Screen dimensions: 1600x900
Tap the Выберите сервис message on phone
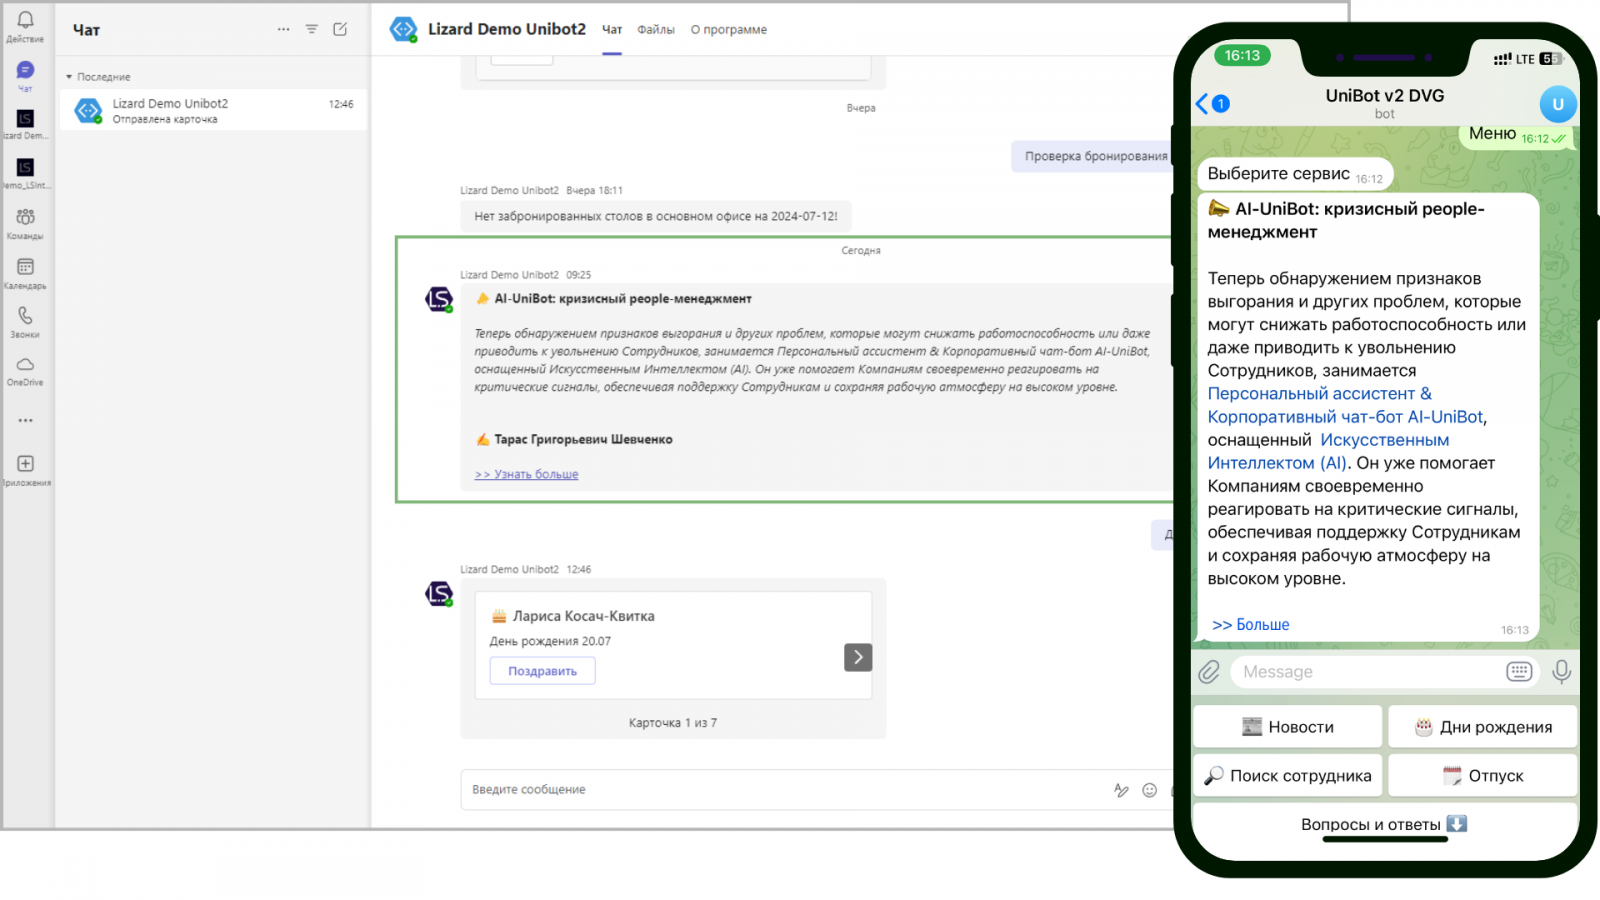pos(1295,174)
